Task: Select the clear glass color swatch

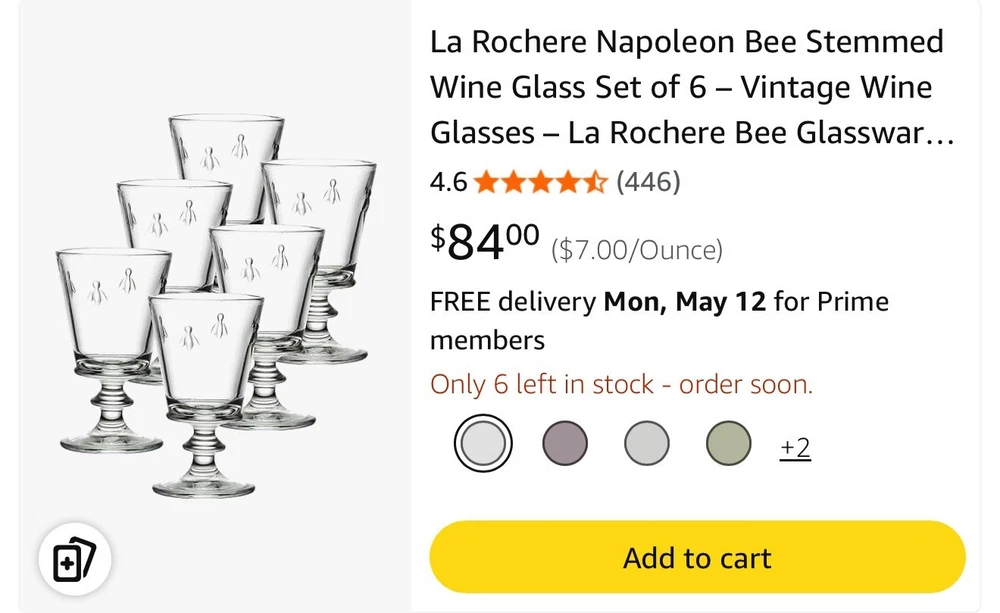Action: 483,443
